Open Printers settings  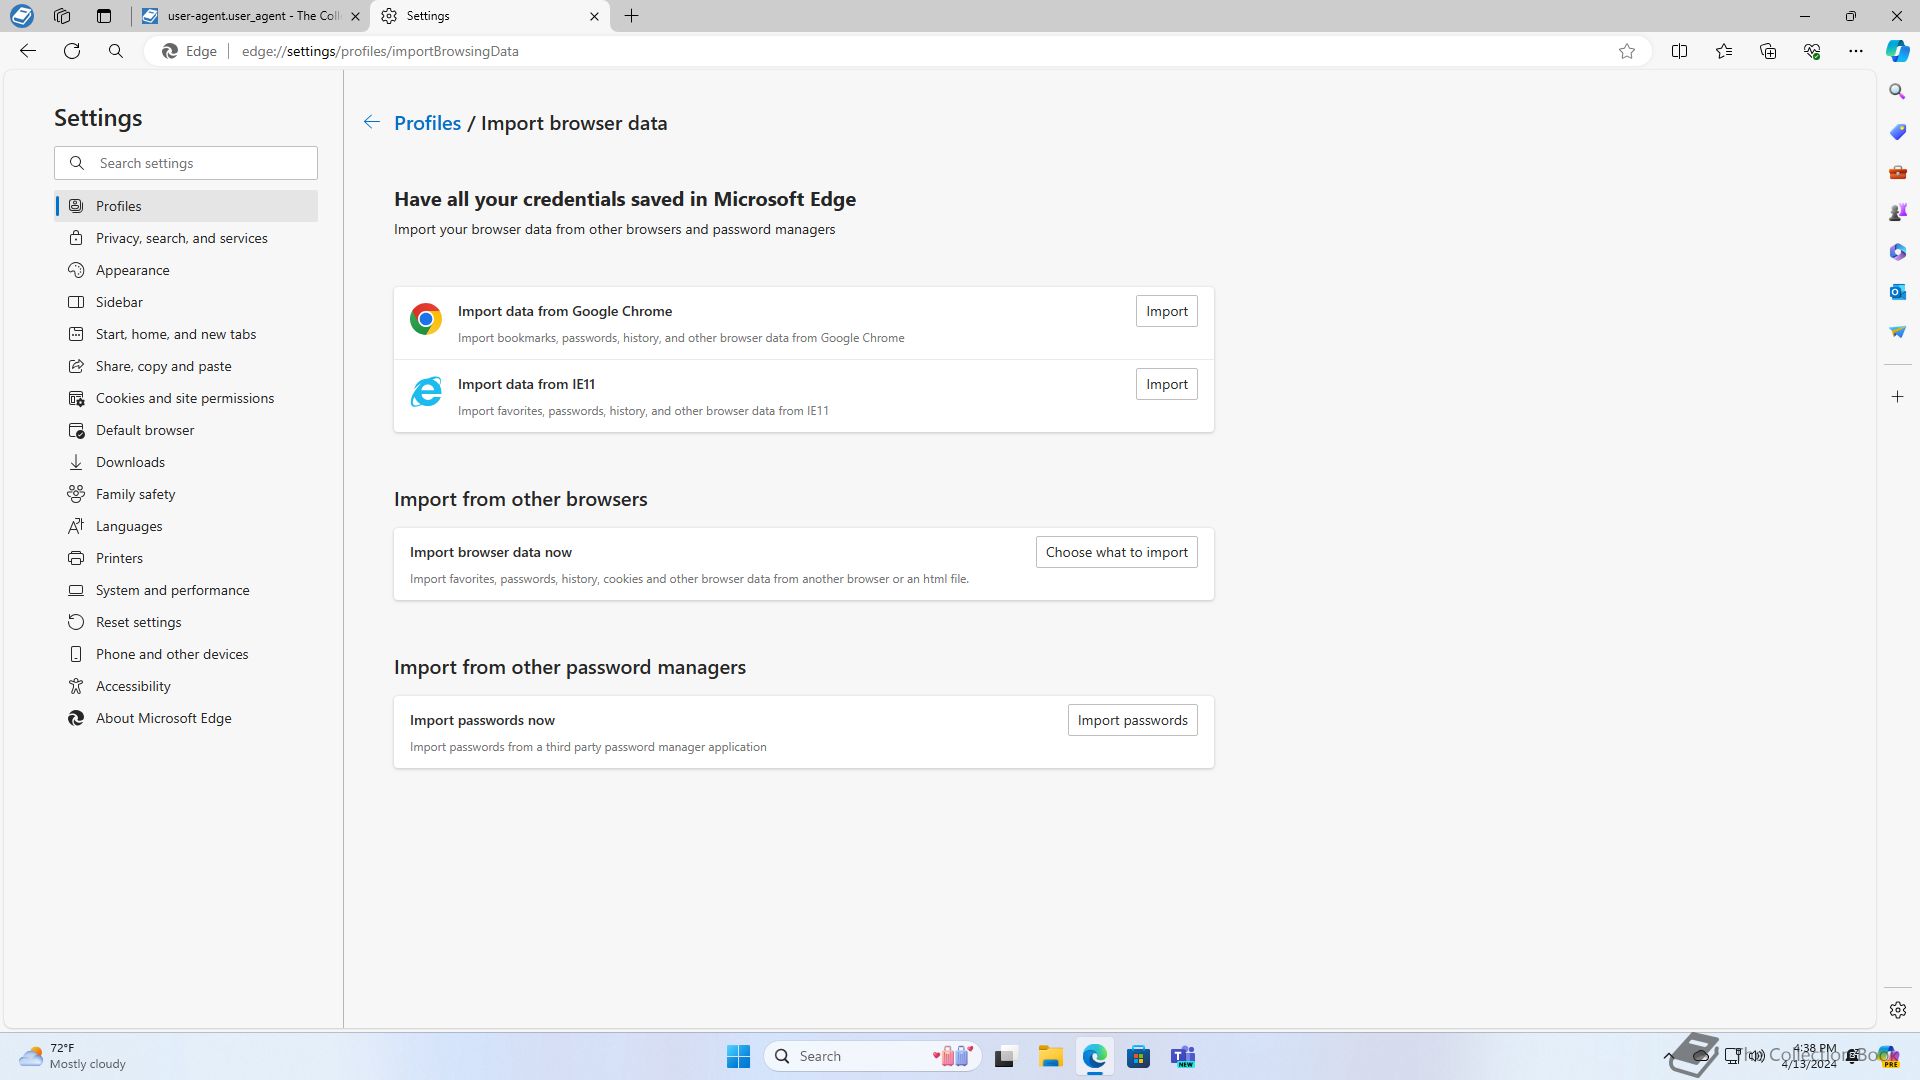point(186,558)
